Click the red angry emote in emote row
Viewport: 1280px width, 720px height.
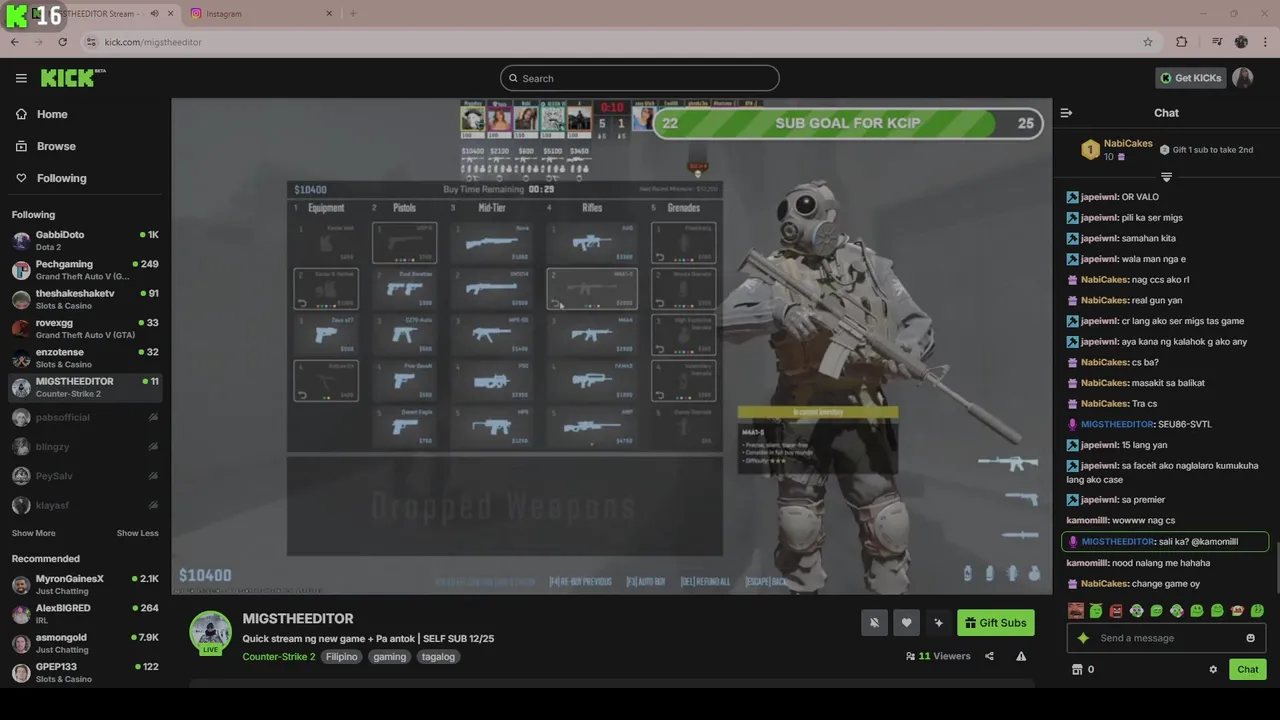click(x=1116, y=611)
